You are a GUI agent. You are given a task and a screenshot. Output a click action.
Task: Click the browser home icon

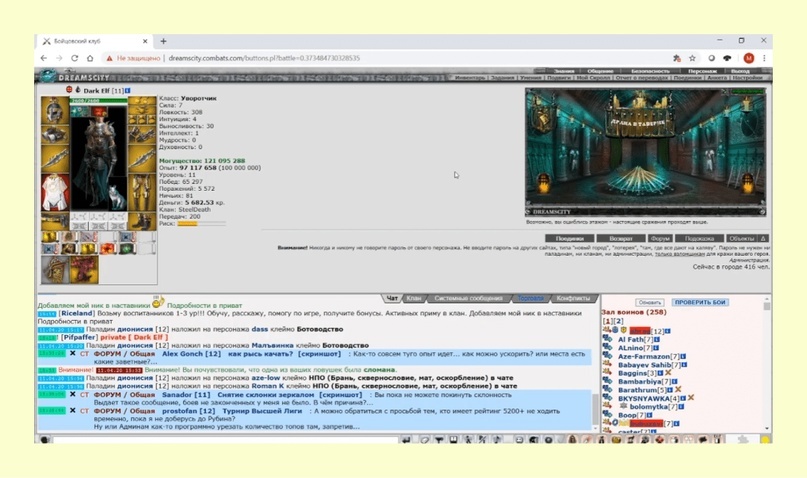pyautogui.click(x=90, y=58)
